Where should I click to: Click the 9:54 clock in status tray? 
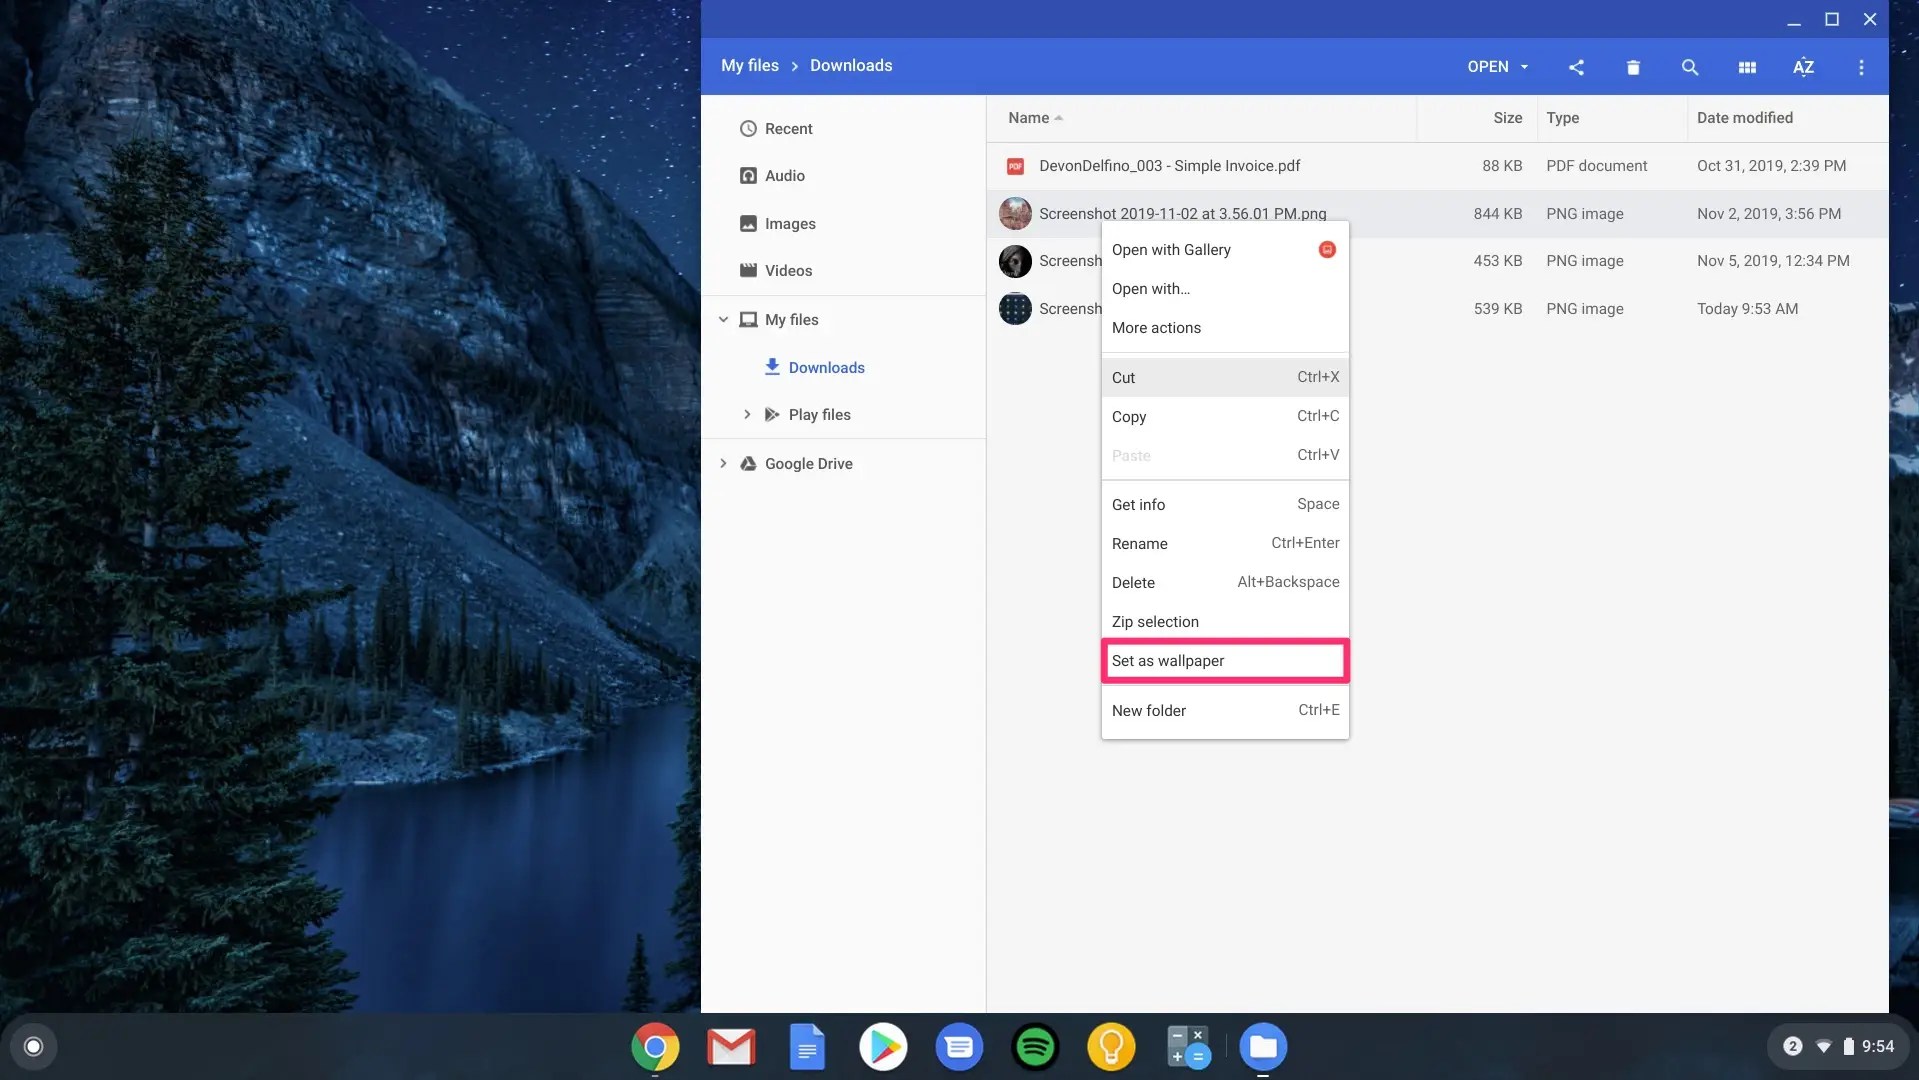point(1878,1047)
